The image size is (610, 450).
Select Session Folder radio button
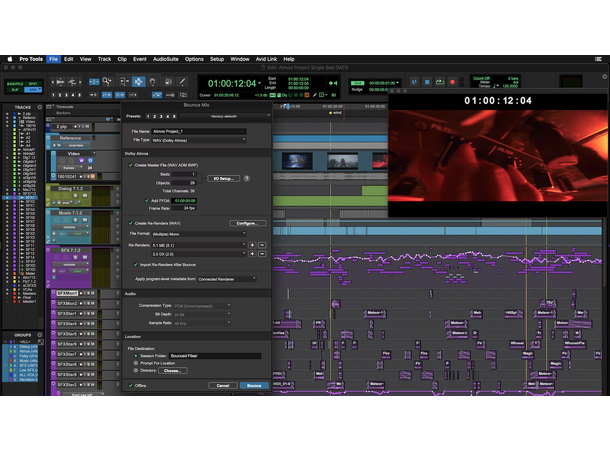coord(136,356)
